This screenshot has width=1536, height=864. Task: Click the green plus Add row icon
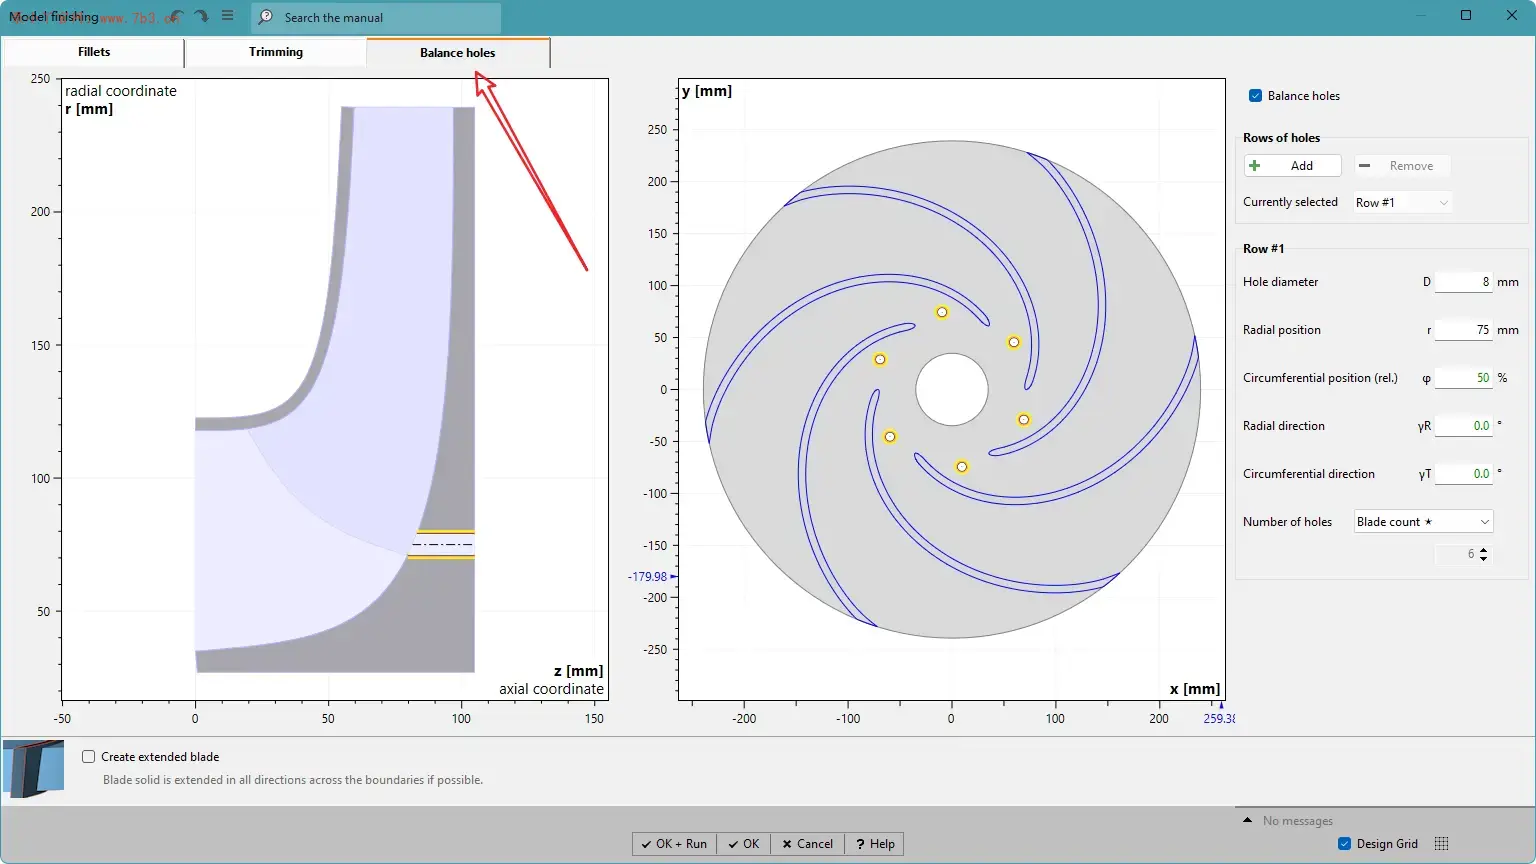coord(1254,166)
